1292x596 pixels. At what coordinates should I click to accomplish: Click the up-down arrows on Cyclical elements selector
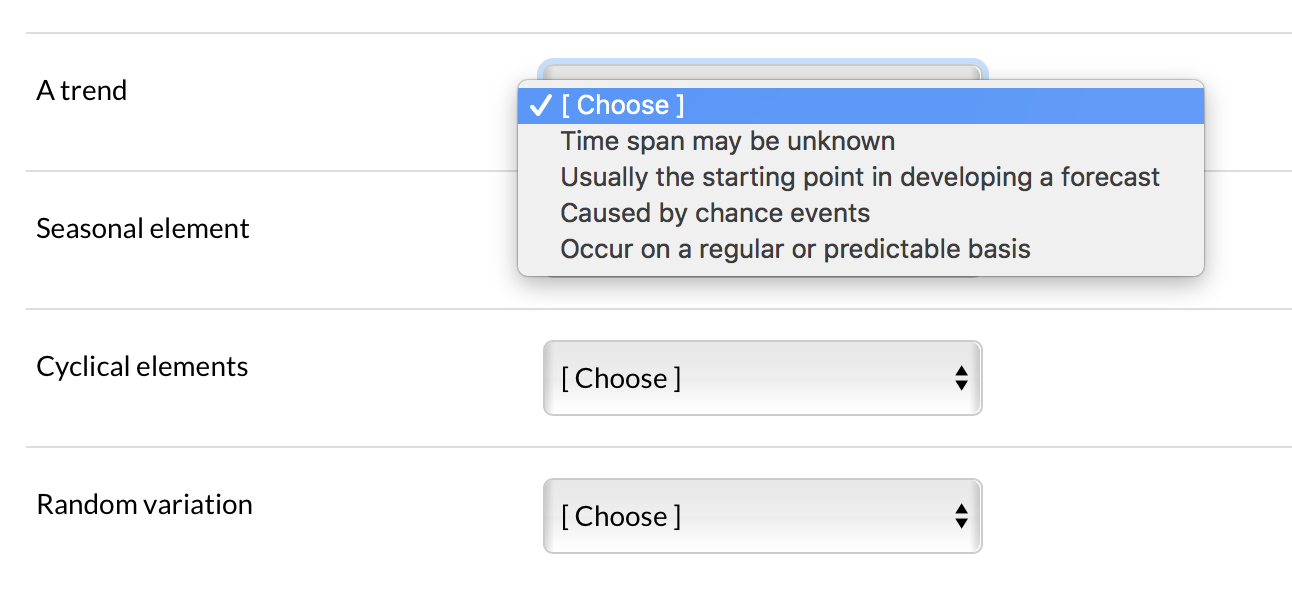pos(961,378)
